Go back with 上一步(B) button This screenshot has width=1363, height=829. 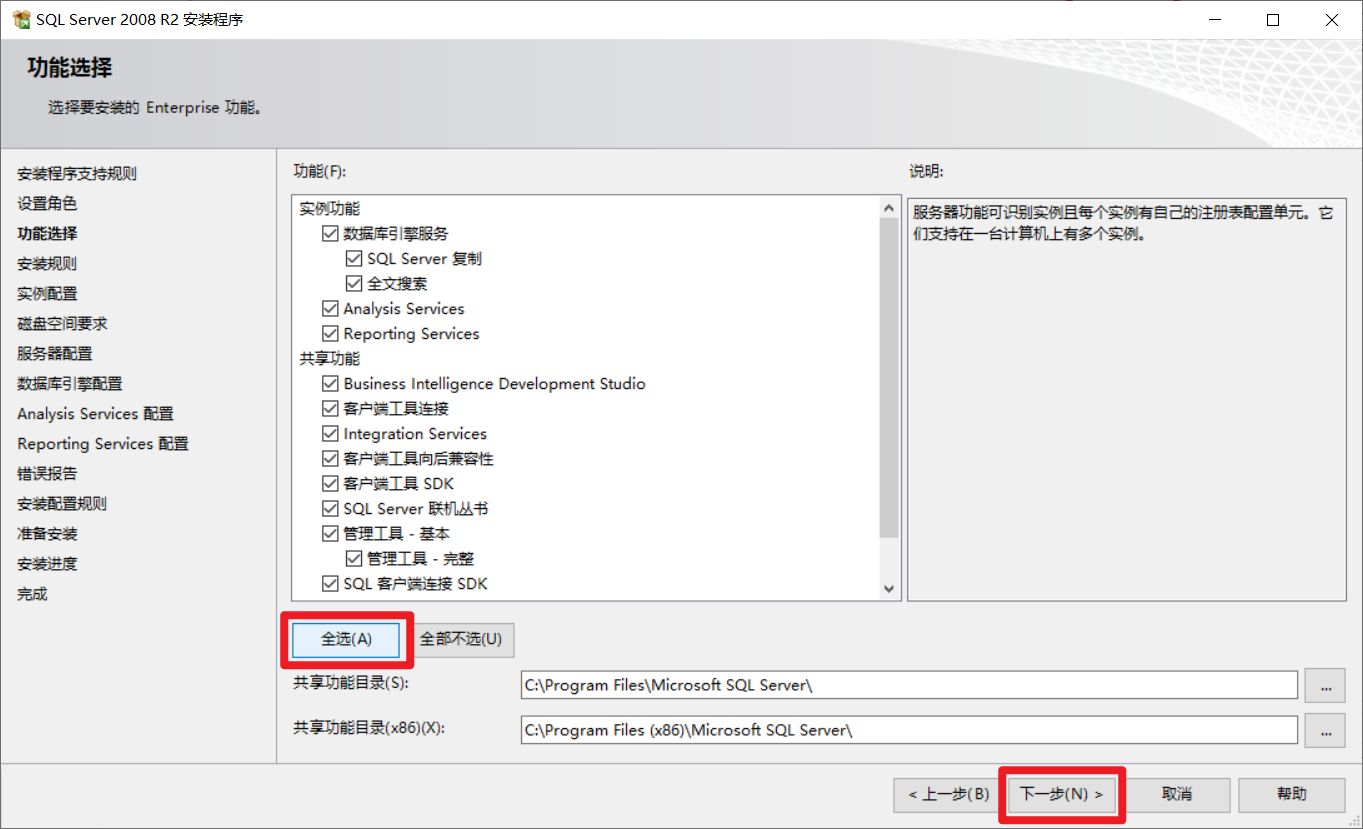click(948, 794)
